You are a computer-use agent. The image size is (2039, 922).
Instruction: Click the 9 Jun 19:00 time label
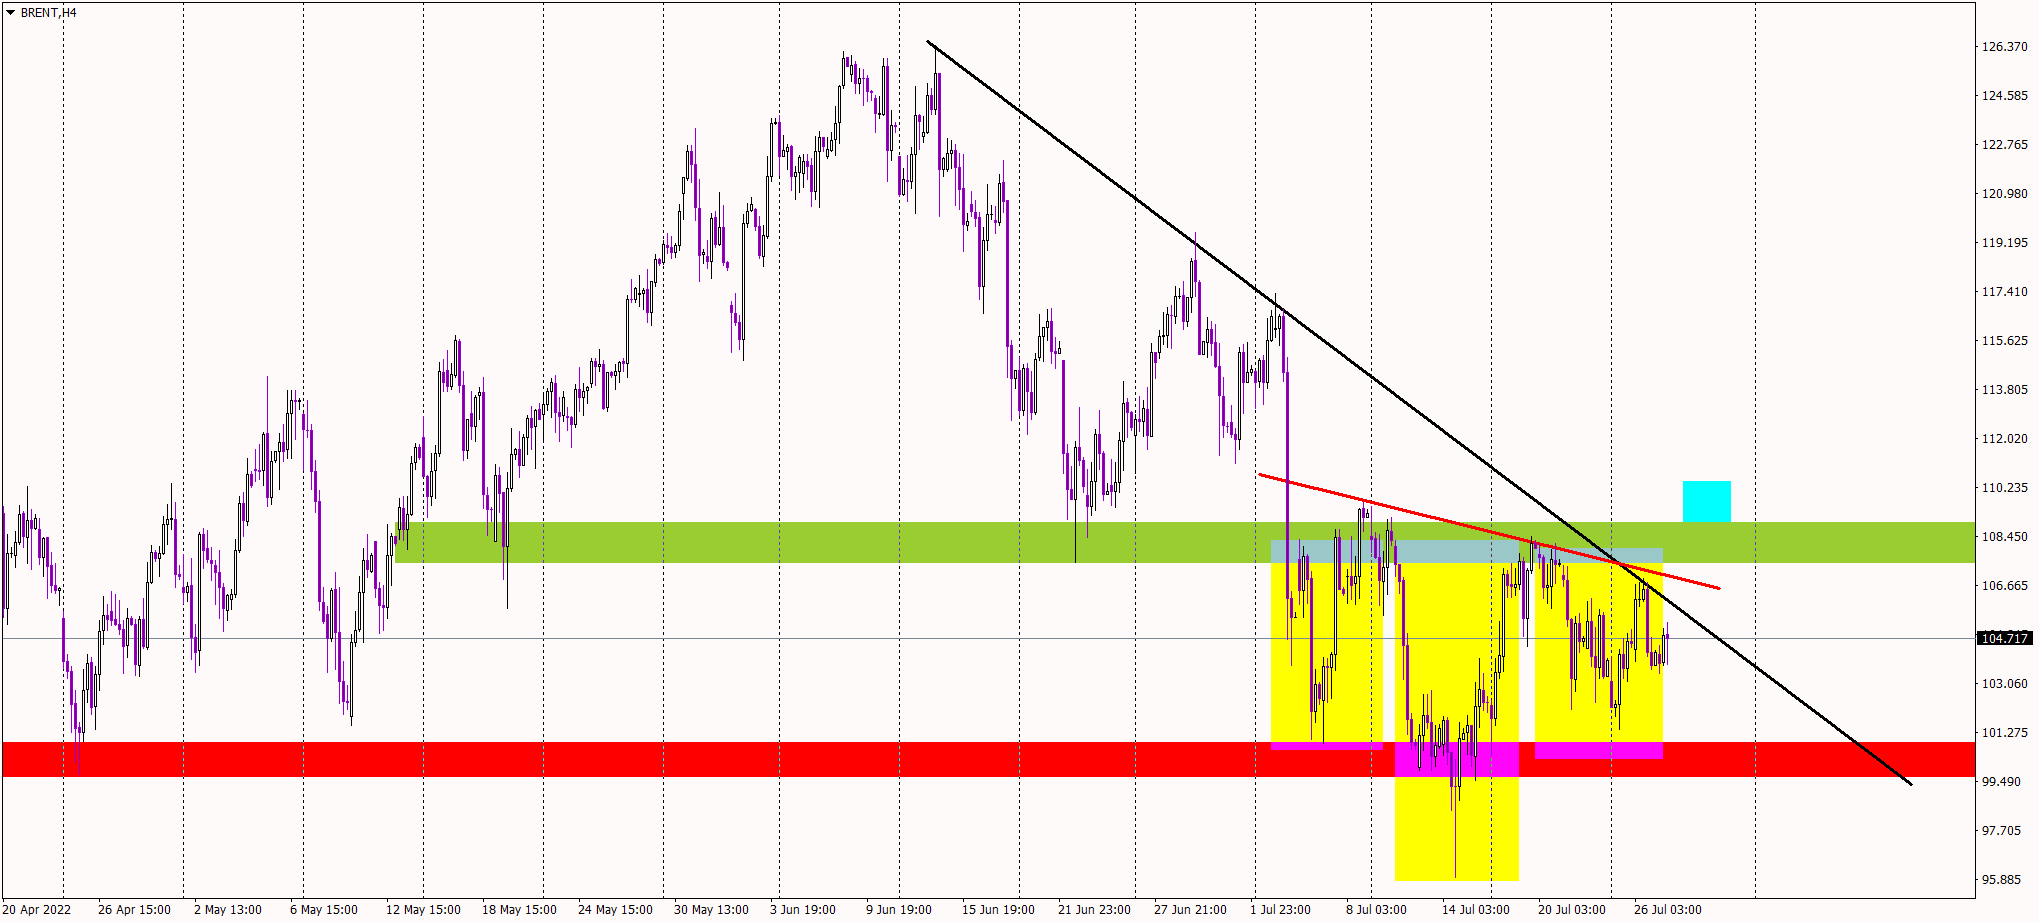click(x=899, y=909)
